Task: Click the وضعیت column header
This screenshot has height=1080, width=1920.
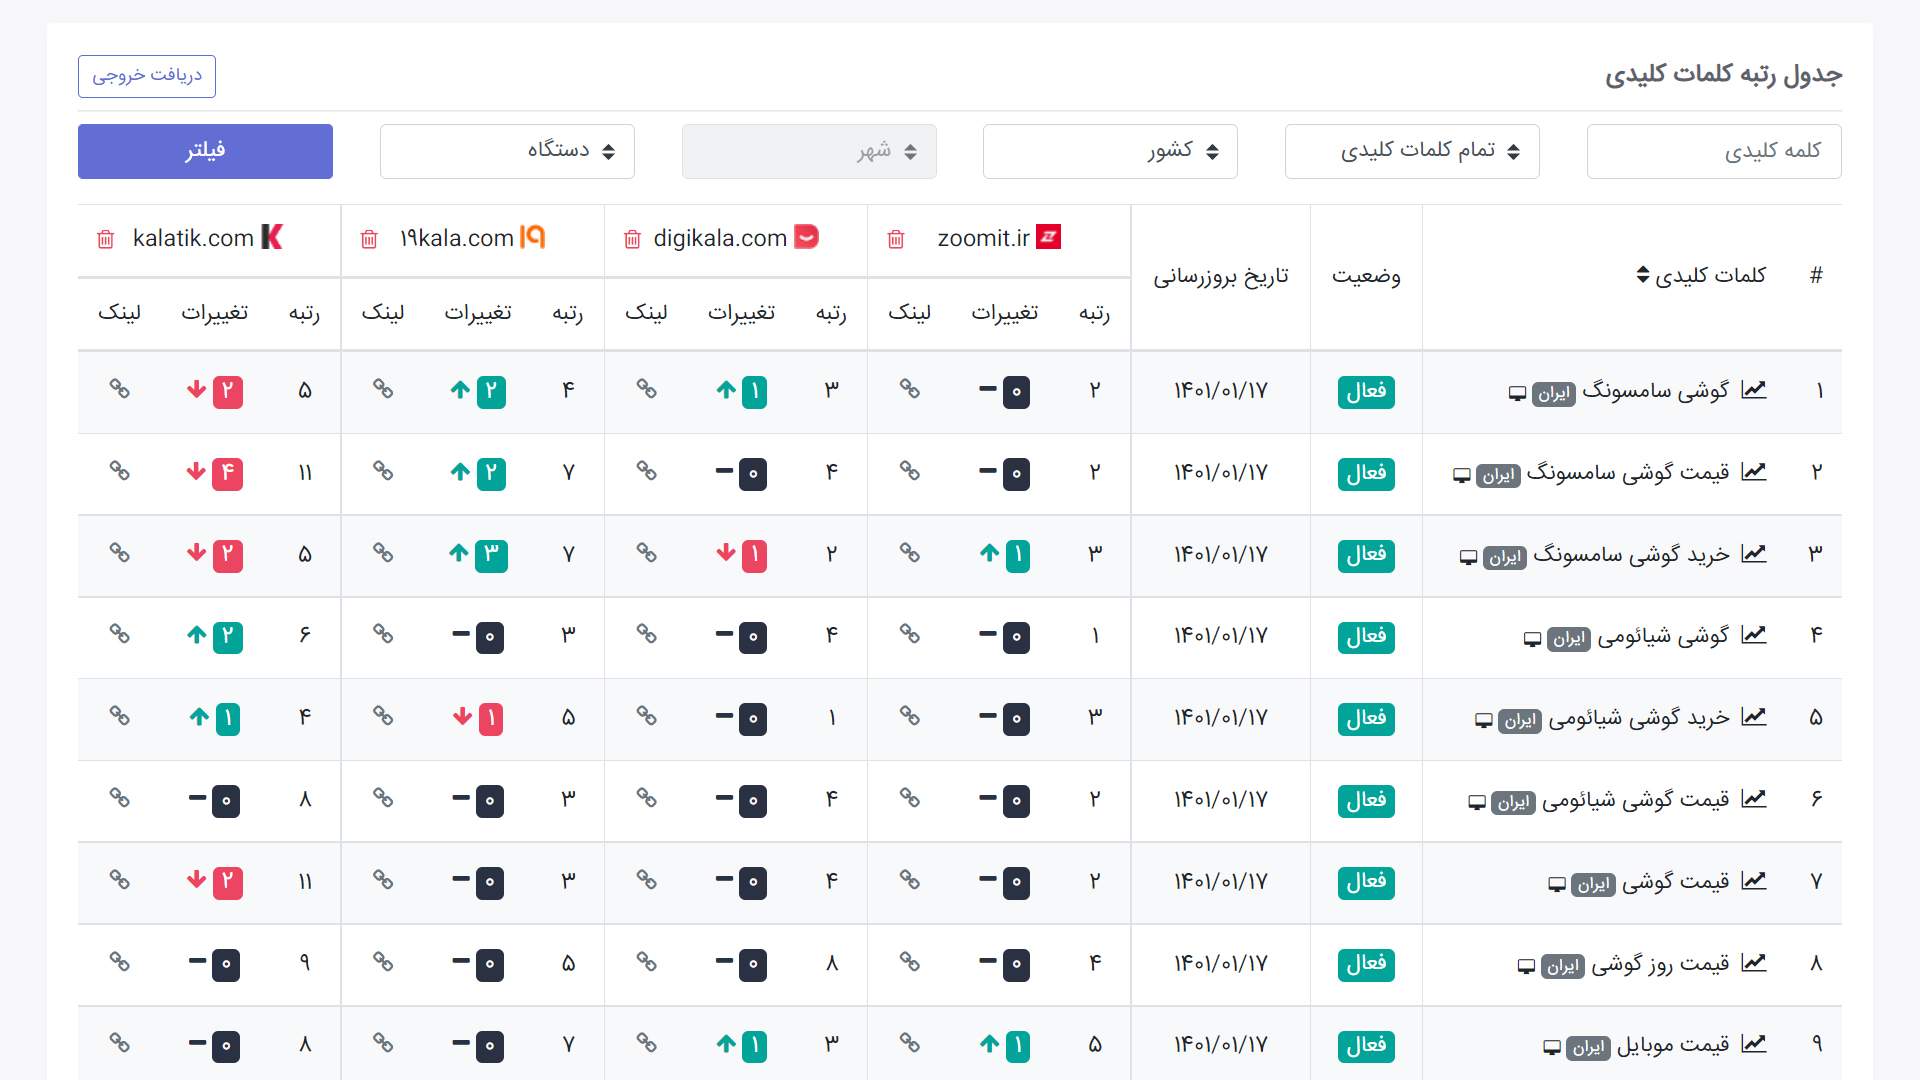Action: point(1366,276)
